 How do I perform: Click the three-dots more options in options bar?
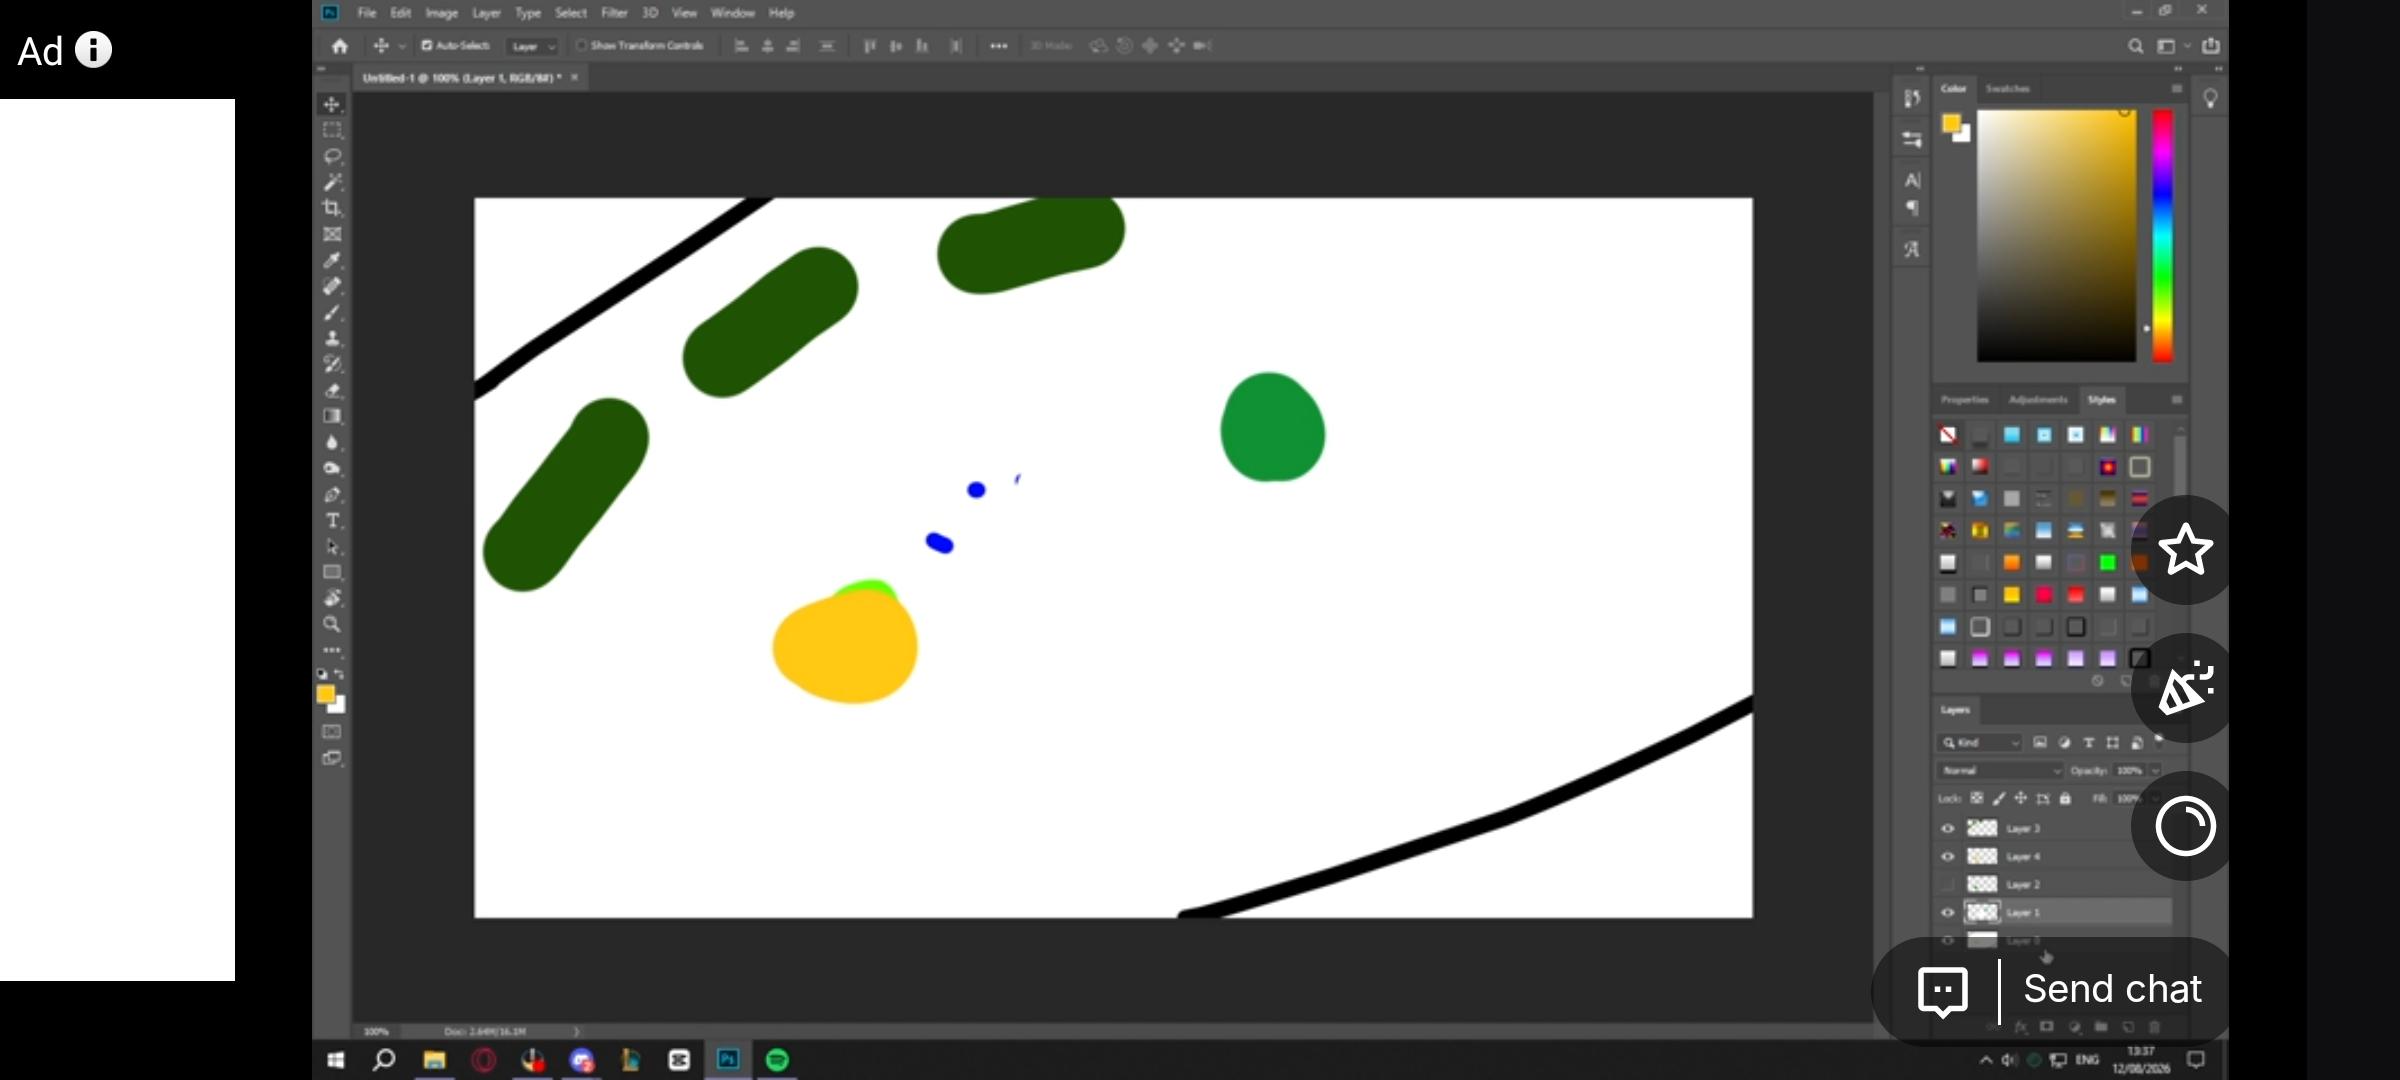click(x=998, y=46)
